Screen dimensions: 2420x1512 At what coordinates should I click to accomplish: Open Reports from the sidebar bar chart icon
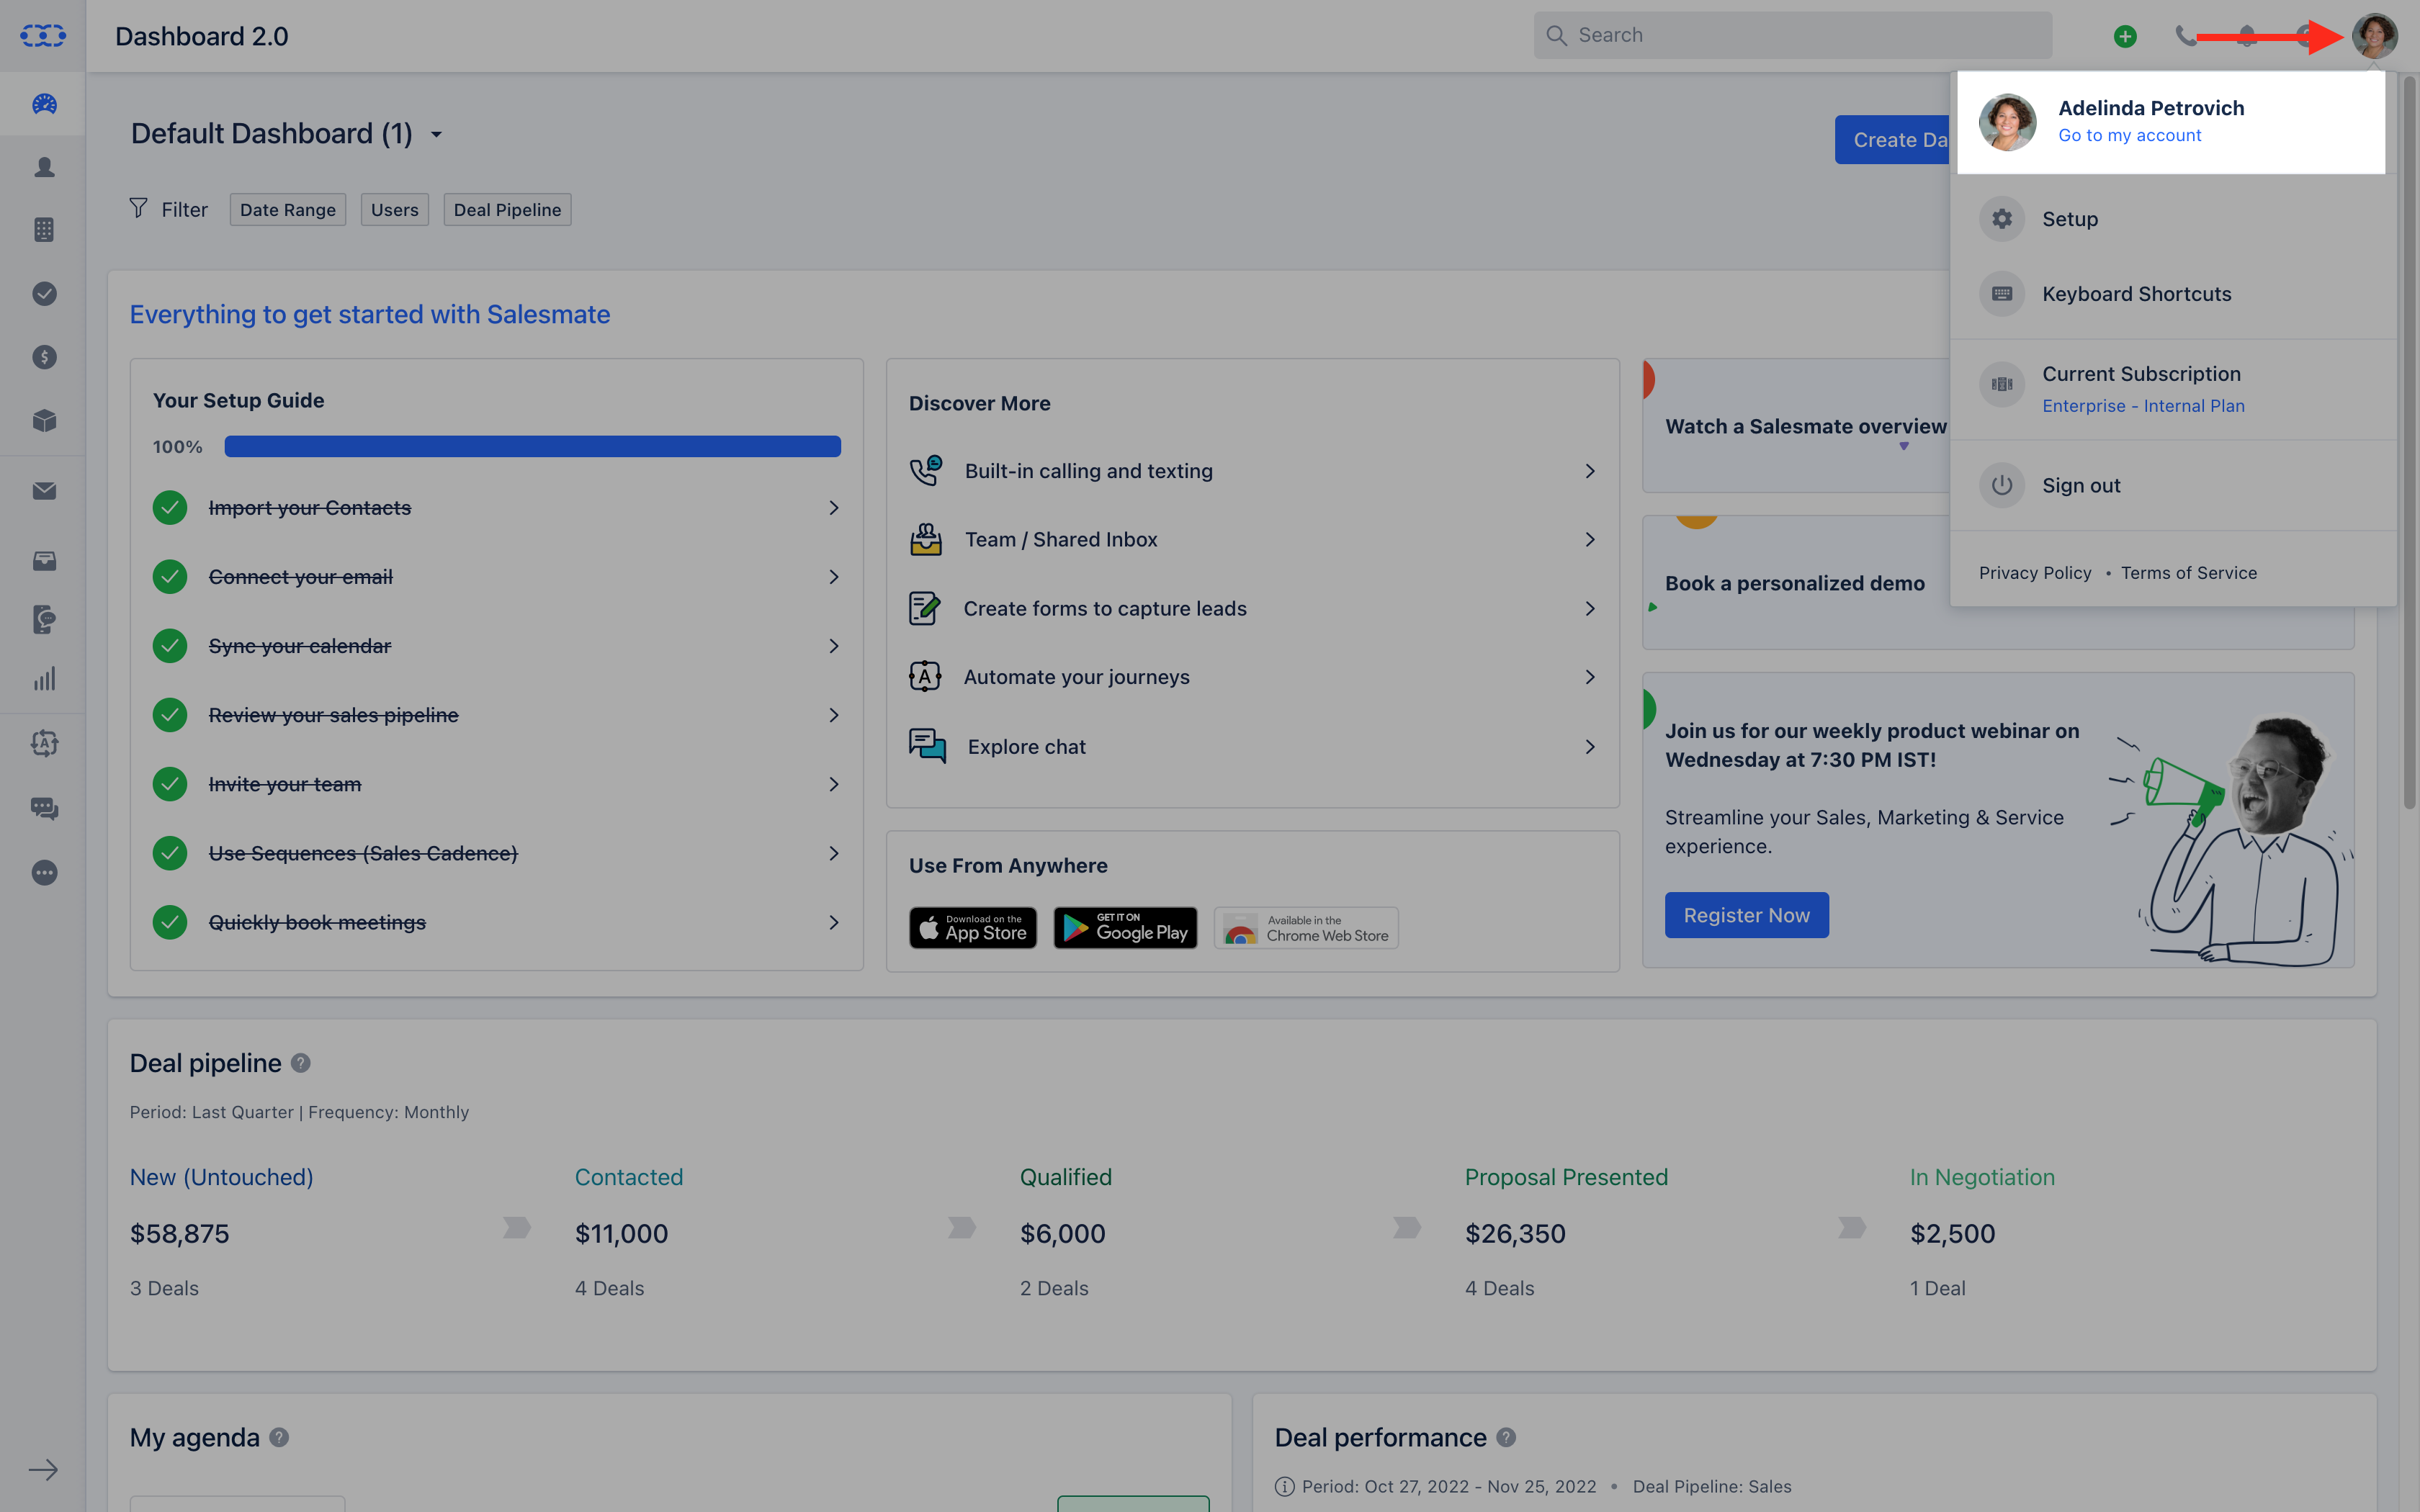coord(44,680)
